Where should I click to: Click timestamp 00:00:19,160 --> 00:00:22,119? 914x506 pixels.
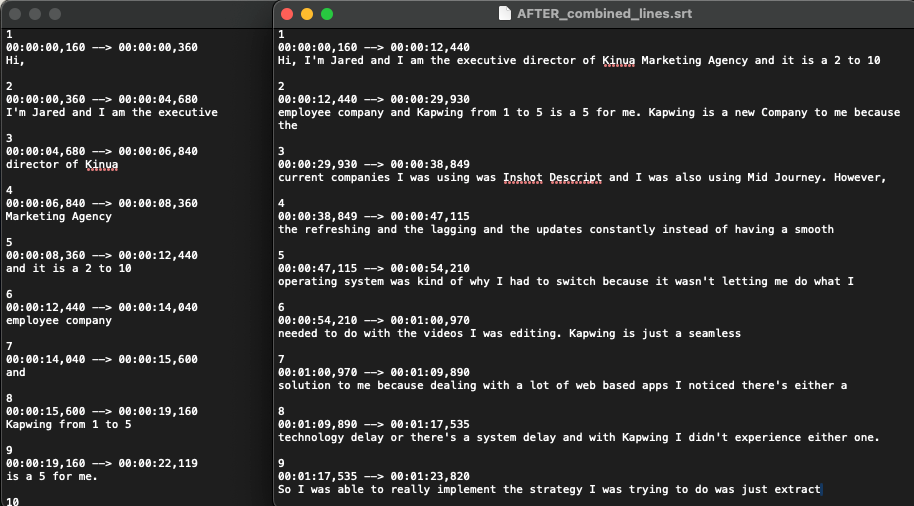click(102, 463)
